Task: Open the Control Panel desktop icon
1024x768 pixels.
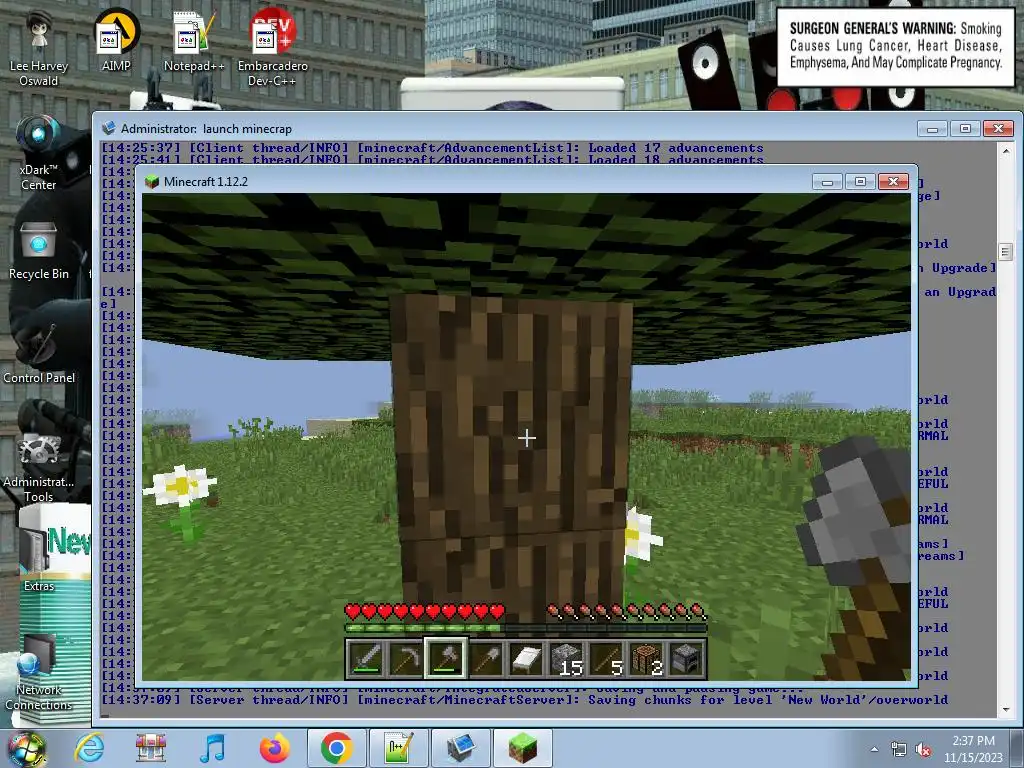Action: point(39,354)
